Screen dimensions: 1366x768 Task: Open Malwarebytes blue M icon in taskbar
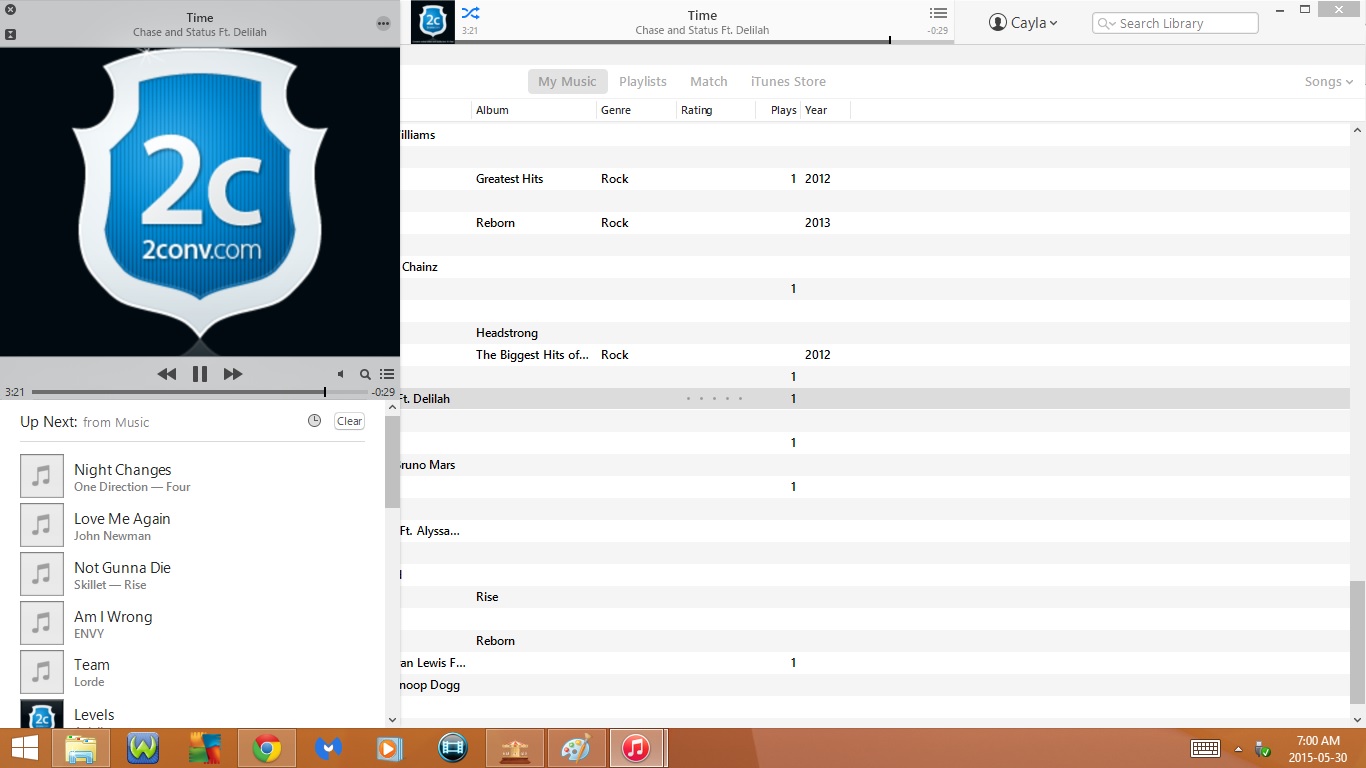pos(328,748)
